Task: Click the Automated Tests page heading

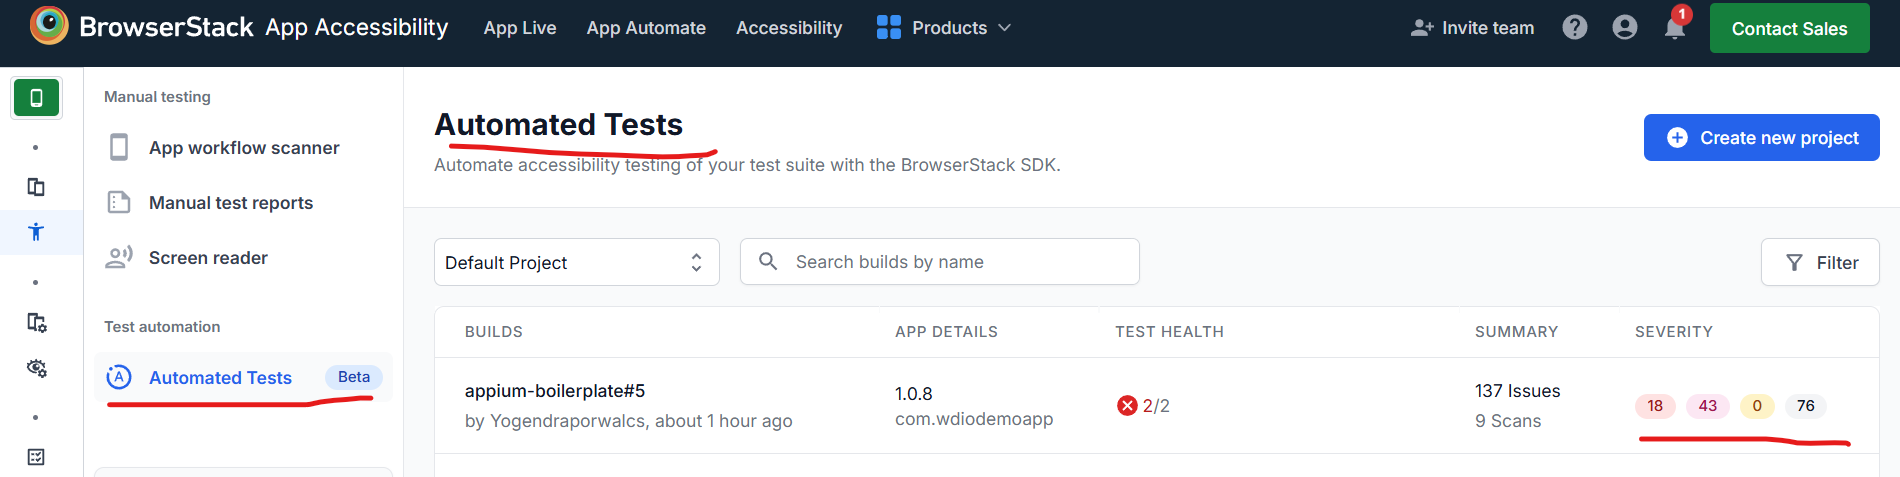Action: tap(558, 125)
